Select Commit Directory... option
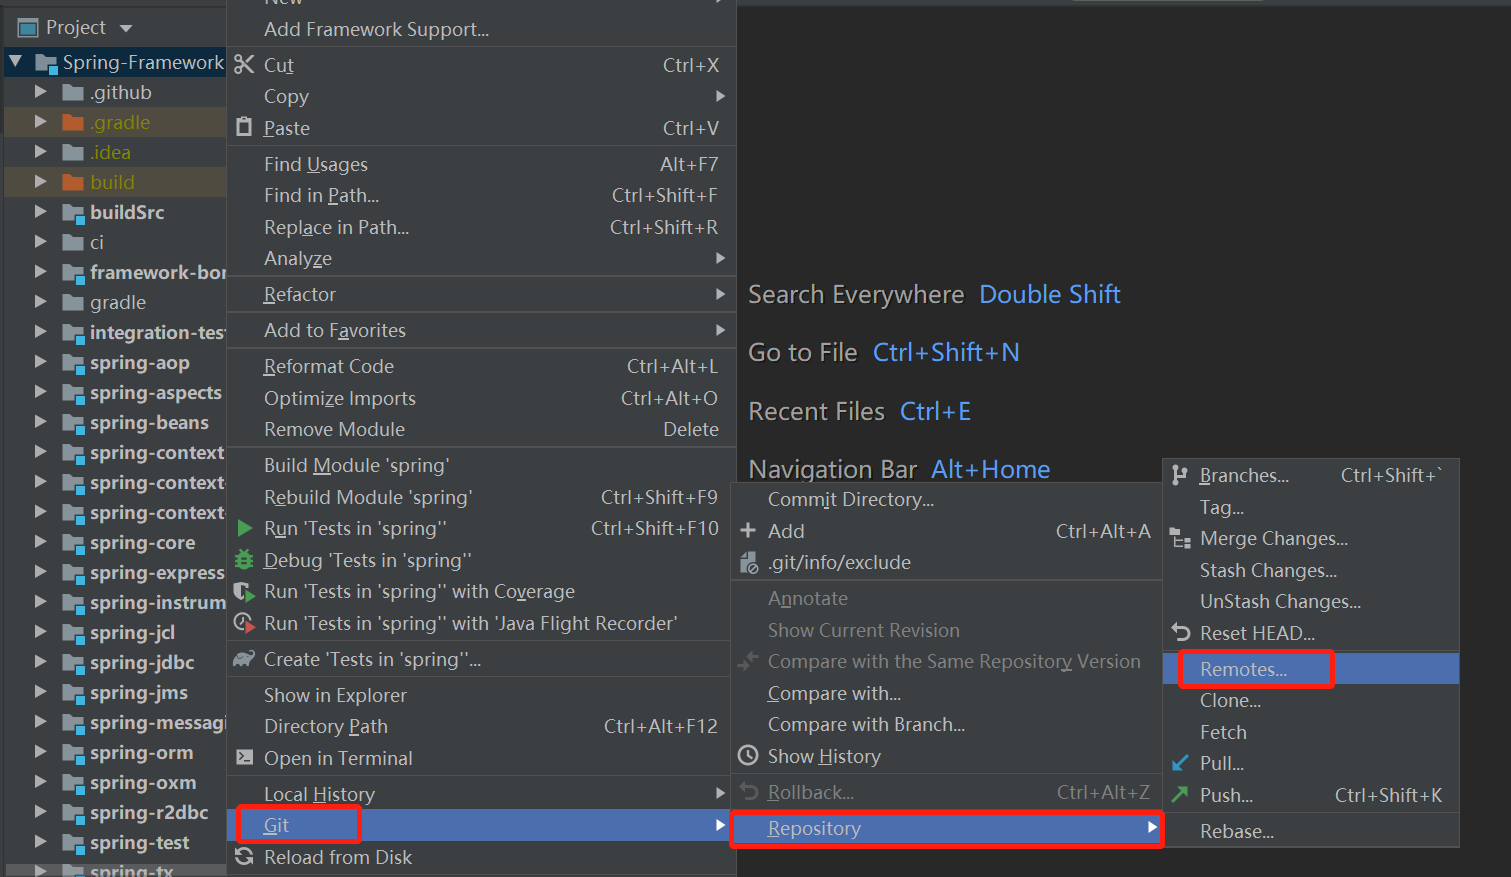The height and width of the screenshot is (877, 1511). pos(946,499)
